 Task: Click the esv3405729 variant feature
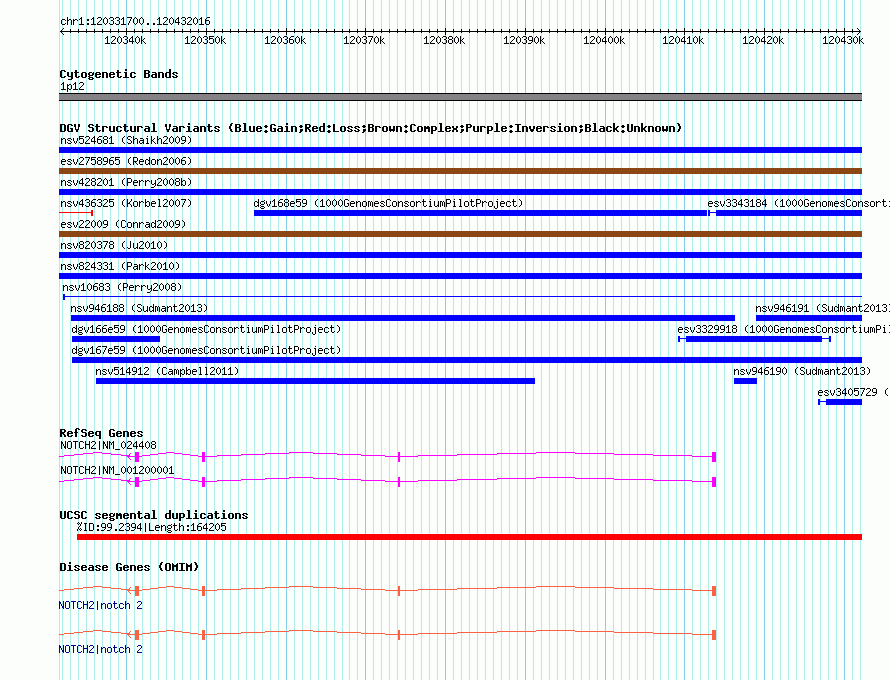coord(842,402)
